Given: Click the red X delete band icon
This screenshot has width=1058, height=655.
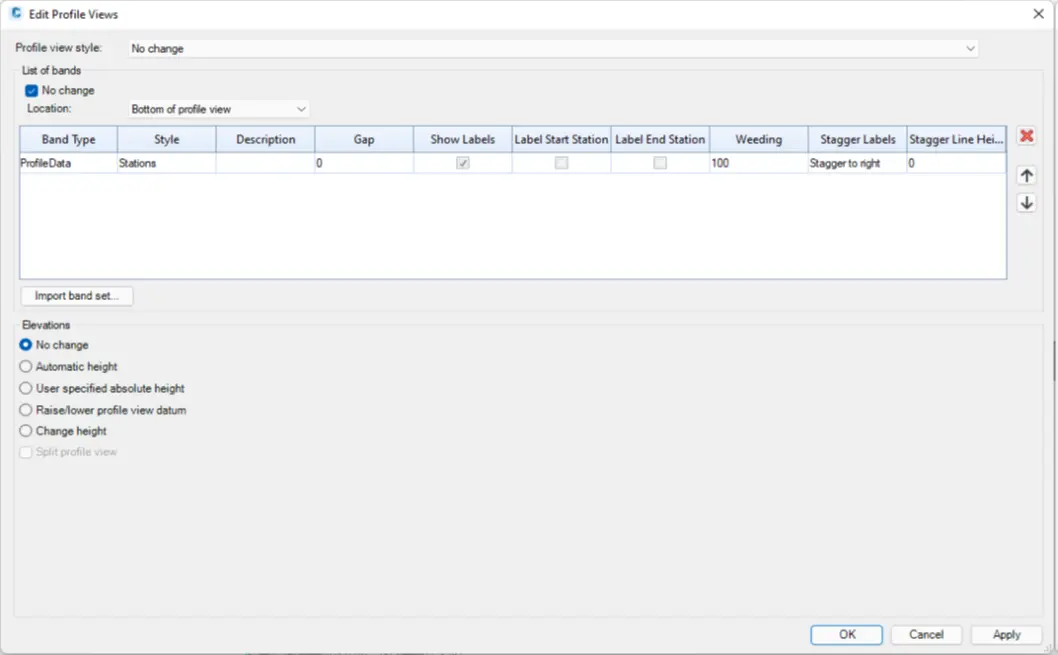Looking at the screenshot, I should 1026,136.
